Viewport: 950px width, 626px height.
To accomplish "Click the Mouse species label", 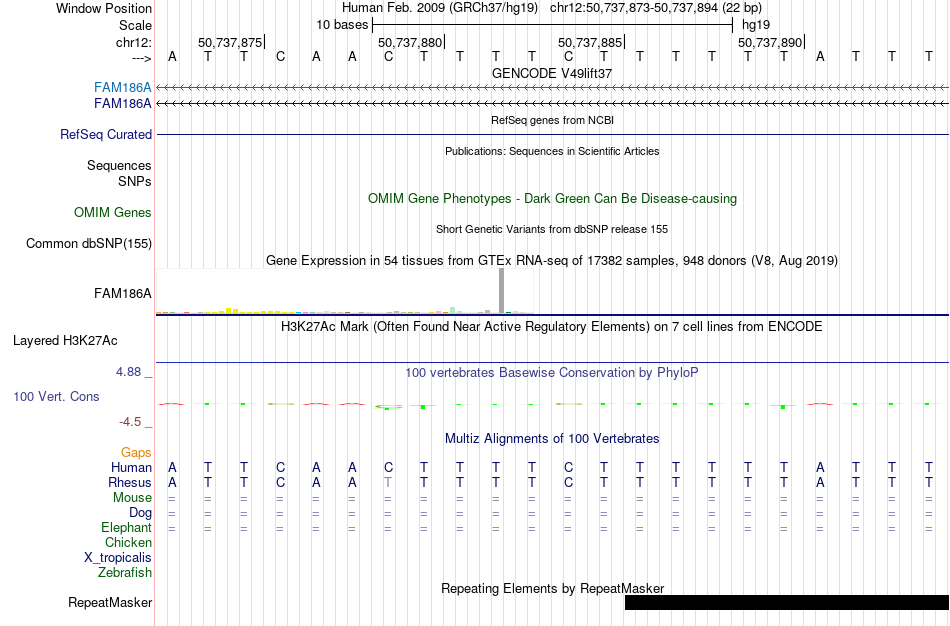I will point(133,498).
